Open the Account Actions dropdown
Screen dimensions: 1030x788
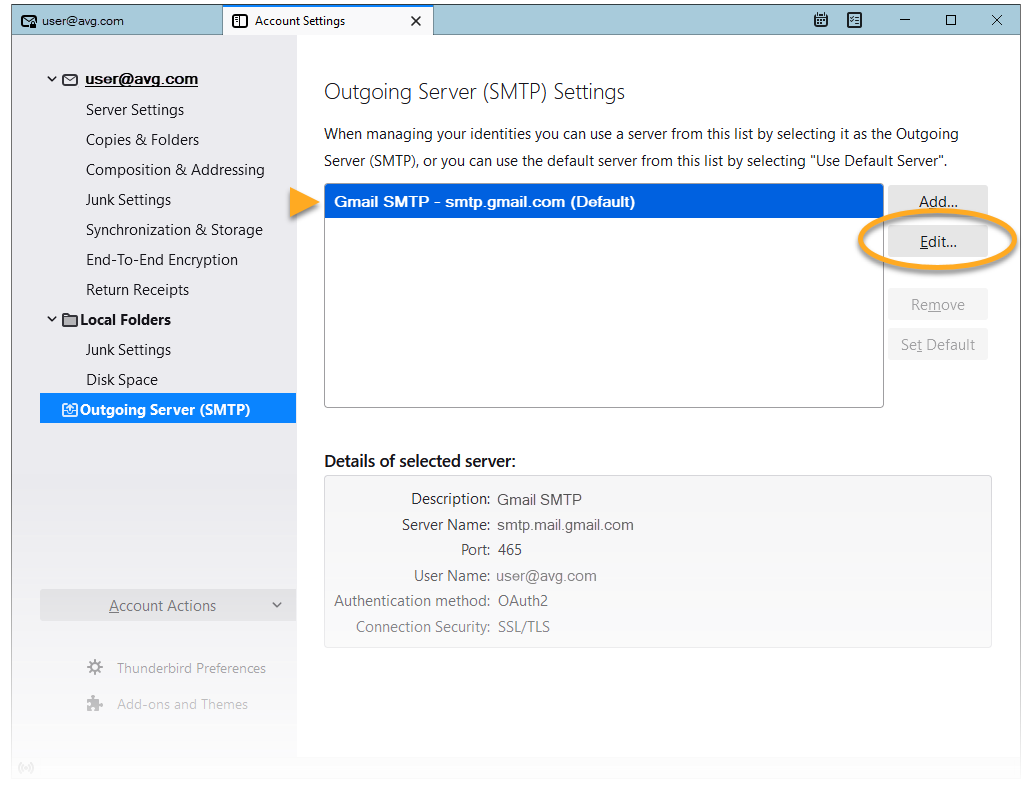click(x=168, y=605)
